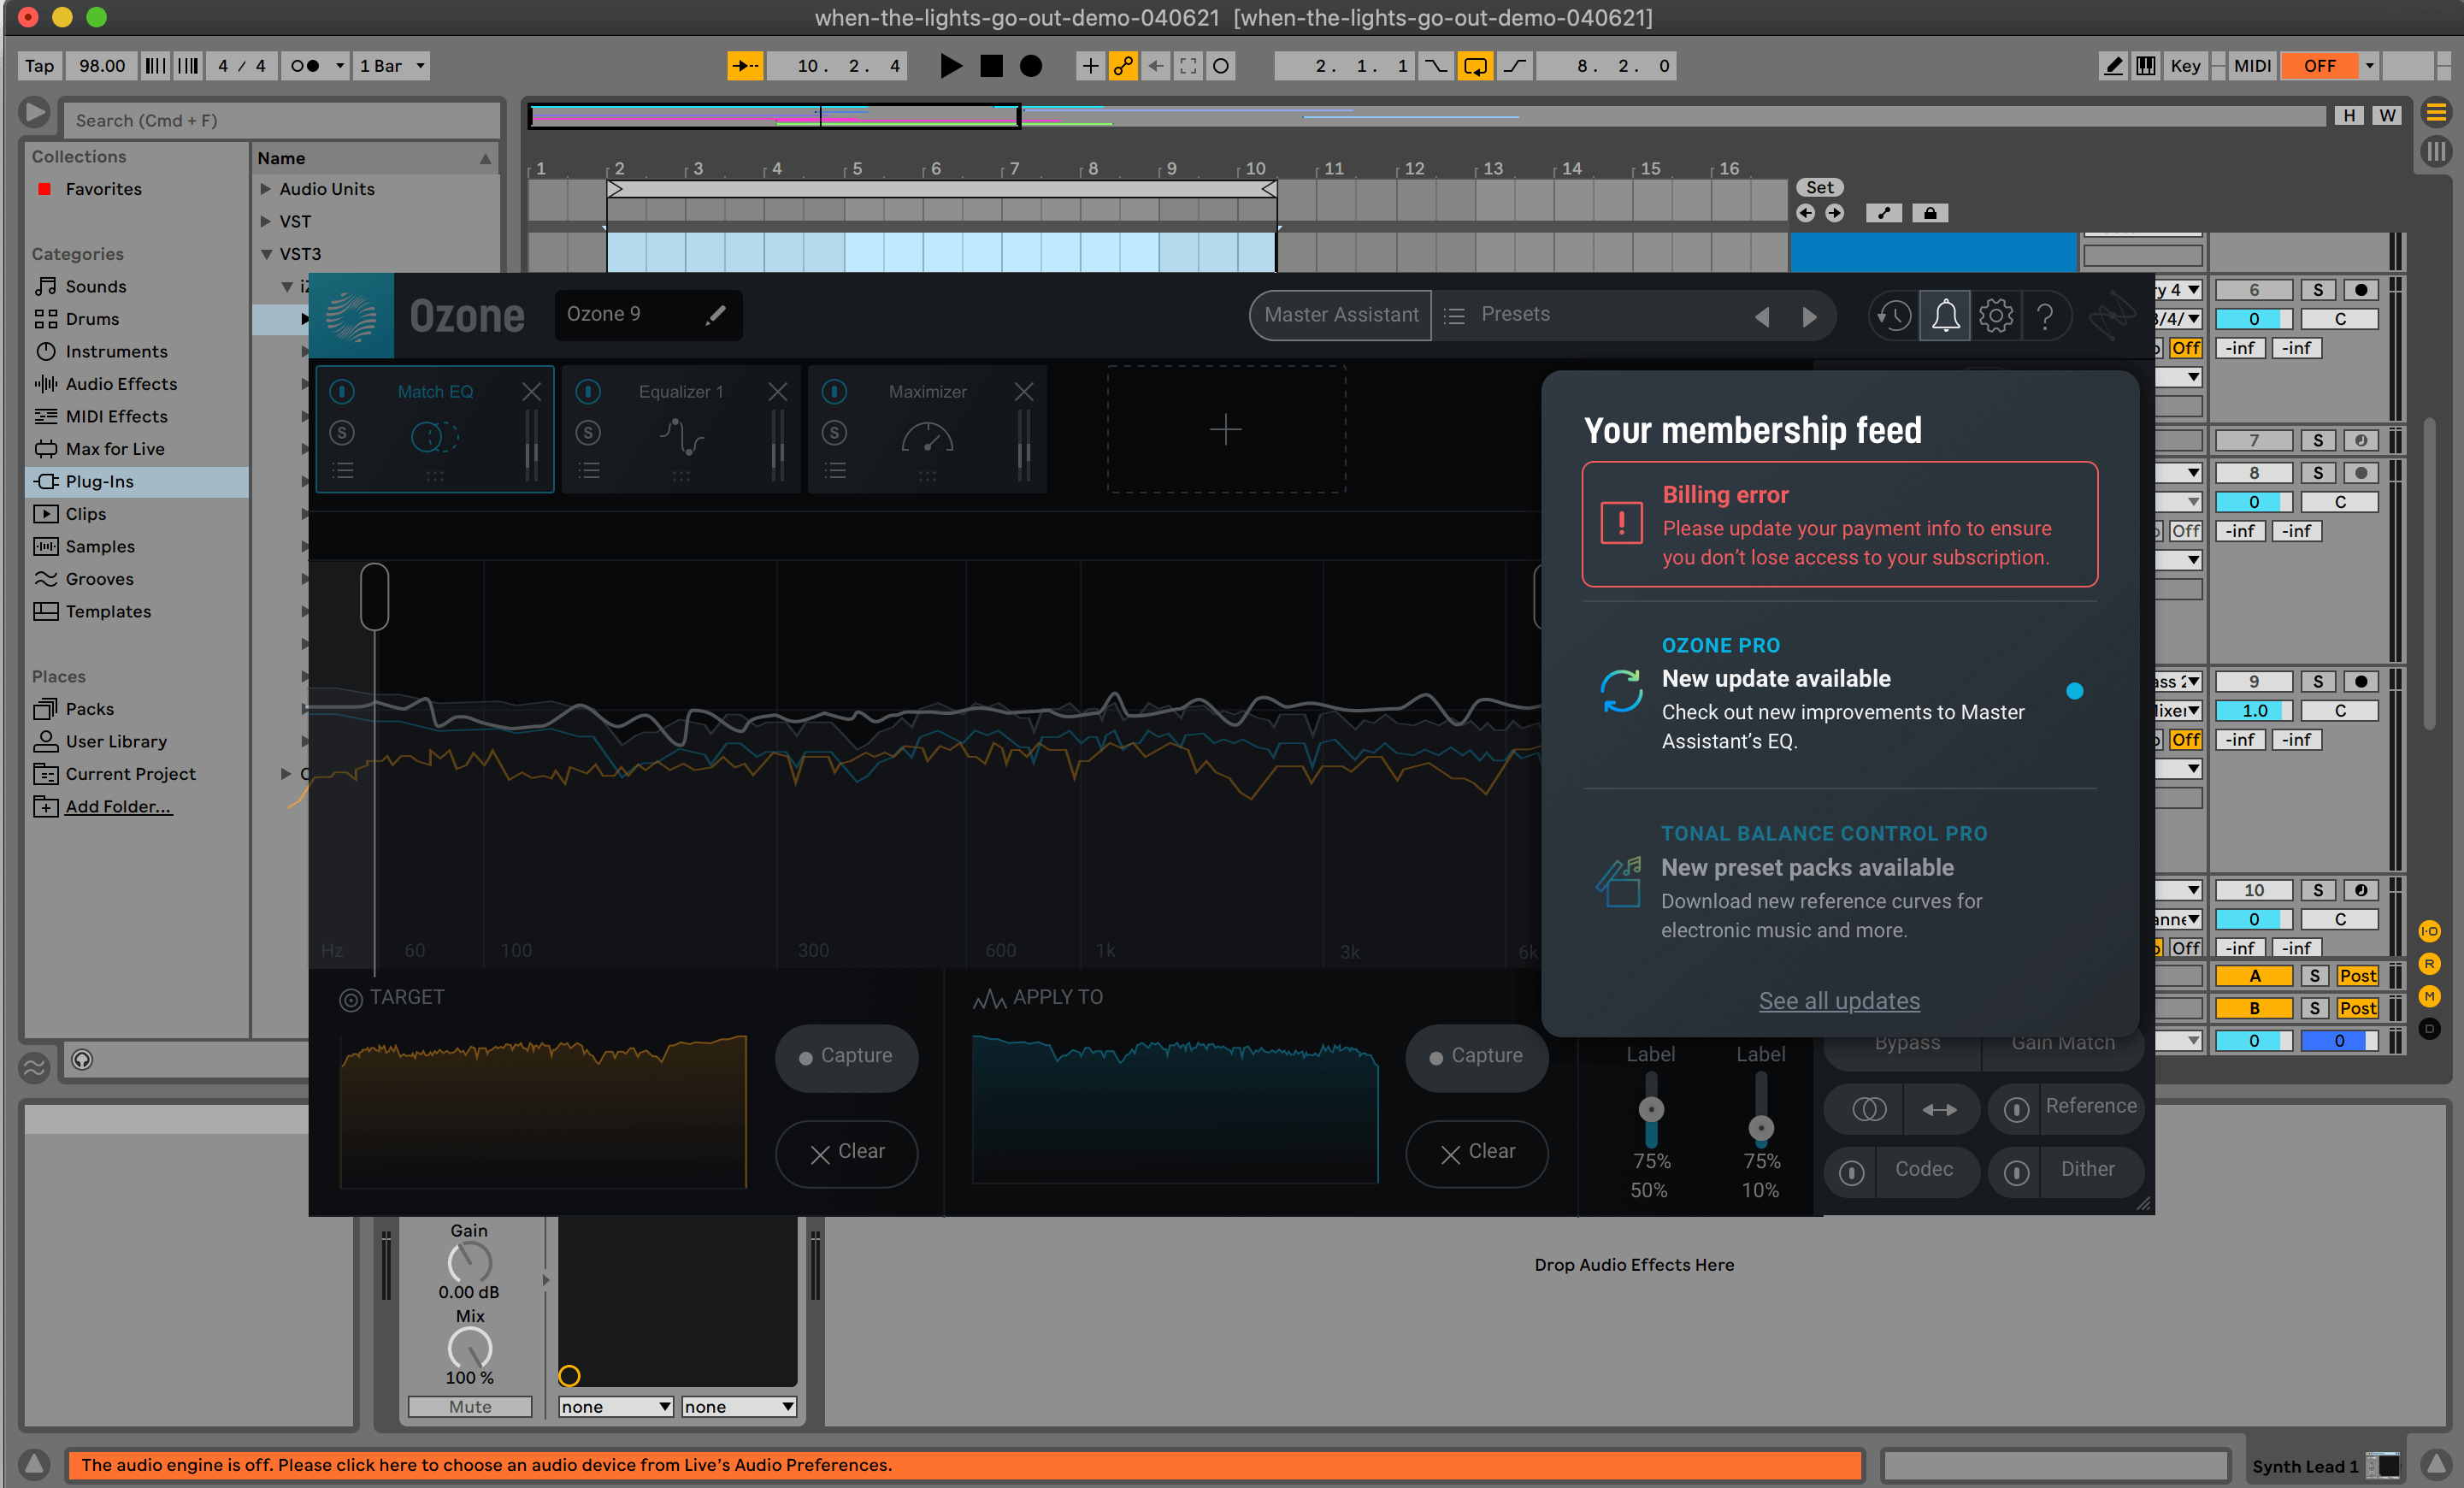Click the Ozone help question mark icon
The width and height of the screenshot is (2464, 1488).
coord(2046,316)
